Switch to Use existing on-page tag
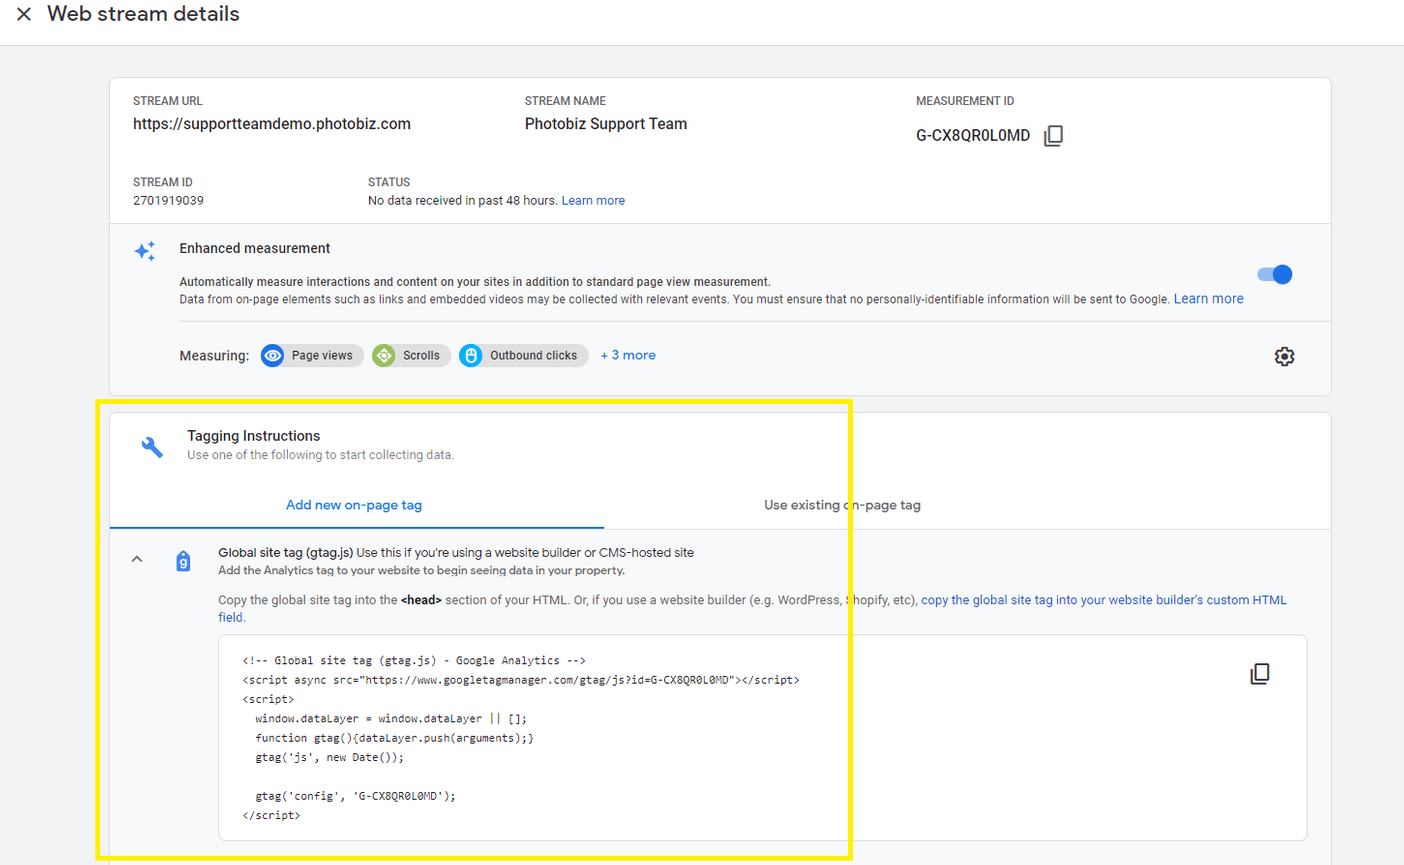This screenshot has width=1404, height=865. tap(842, 505)
